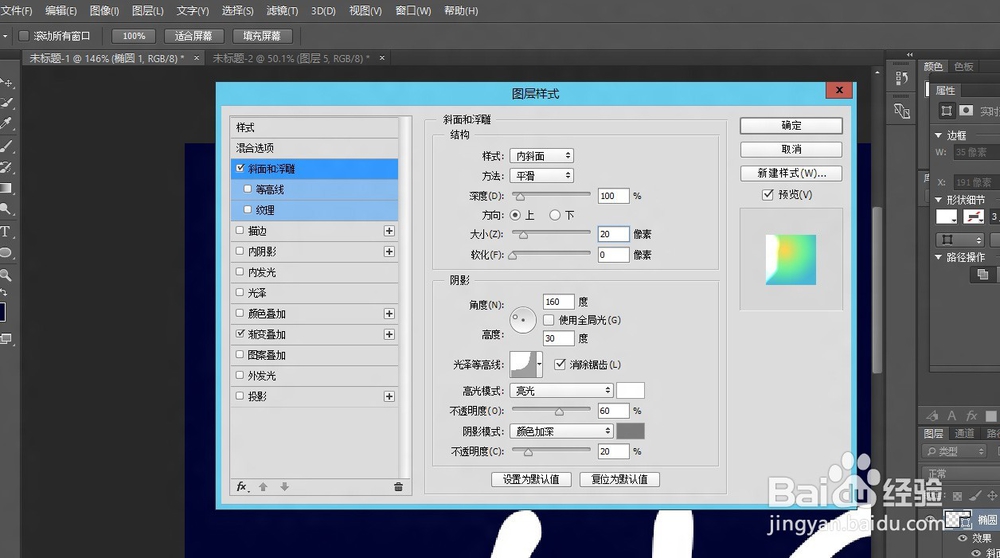Uncheck the 渐变叠加 checkbox
This screenshot has width=1000, height=558.
coord(240,334)
